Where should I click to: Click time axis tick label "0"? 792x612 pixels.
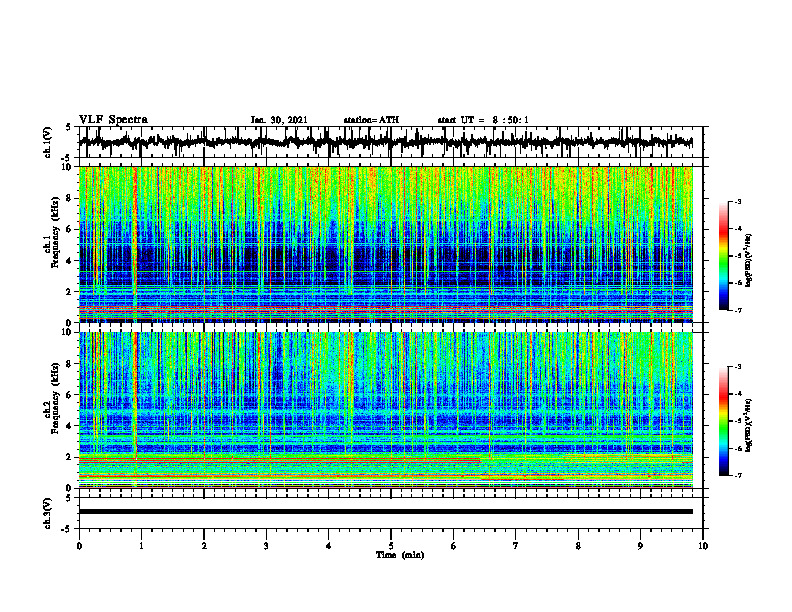coord(79,546)
